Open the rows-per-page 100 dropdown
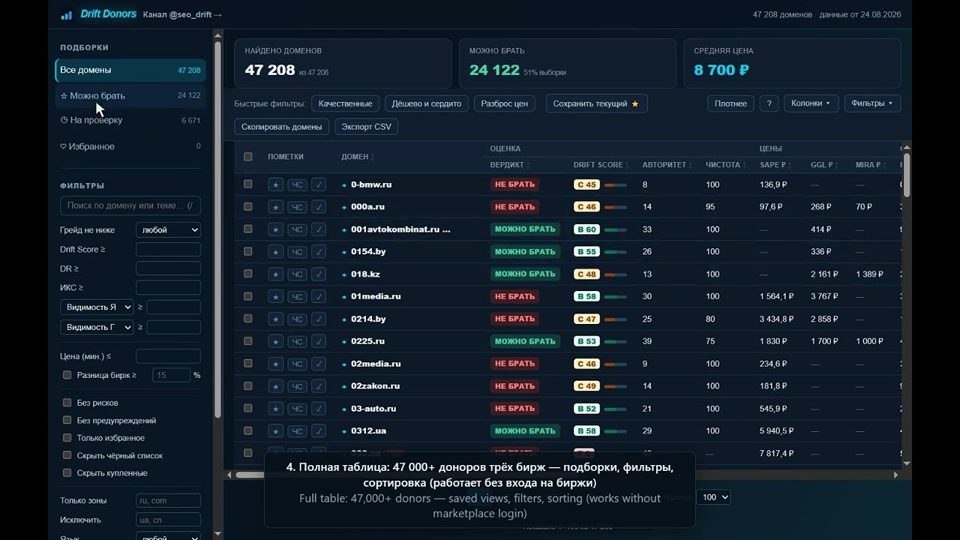The image size is (960, 540). 713,497
